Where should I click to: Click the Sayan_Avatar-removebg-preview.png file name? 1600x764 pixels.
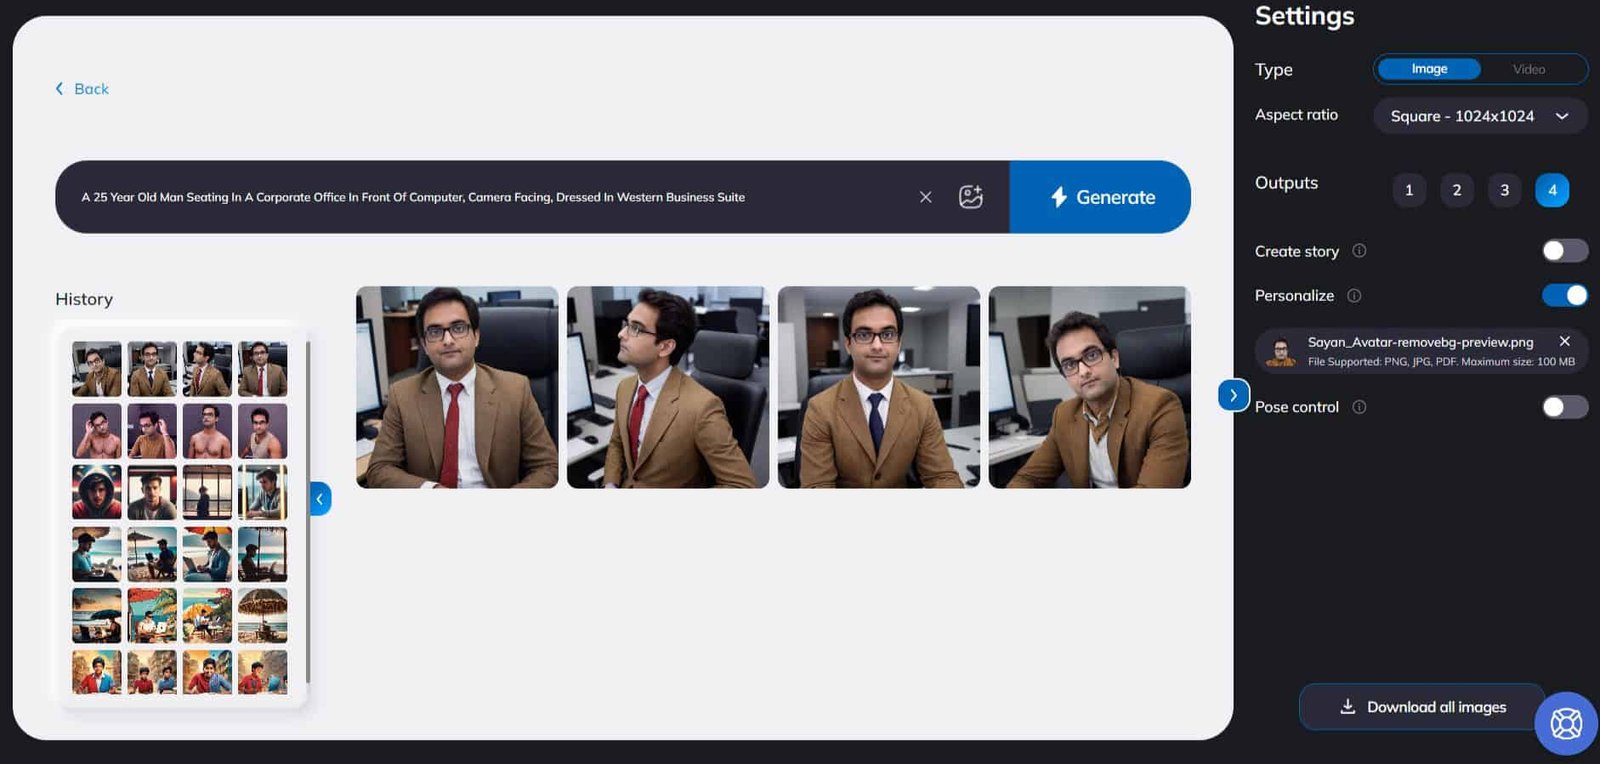pos(1420,342)
